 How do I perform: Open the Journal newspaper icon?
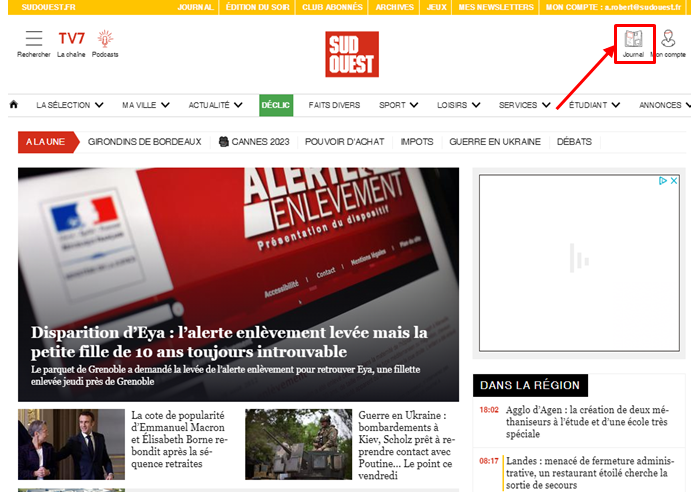633,39
